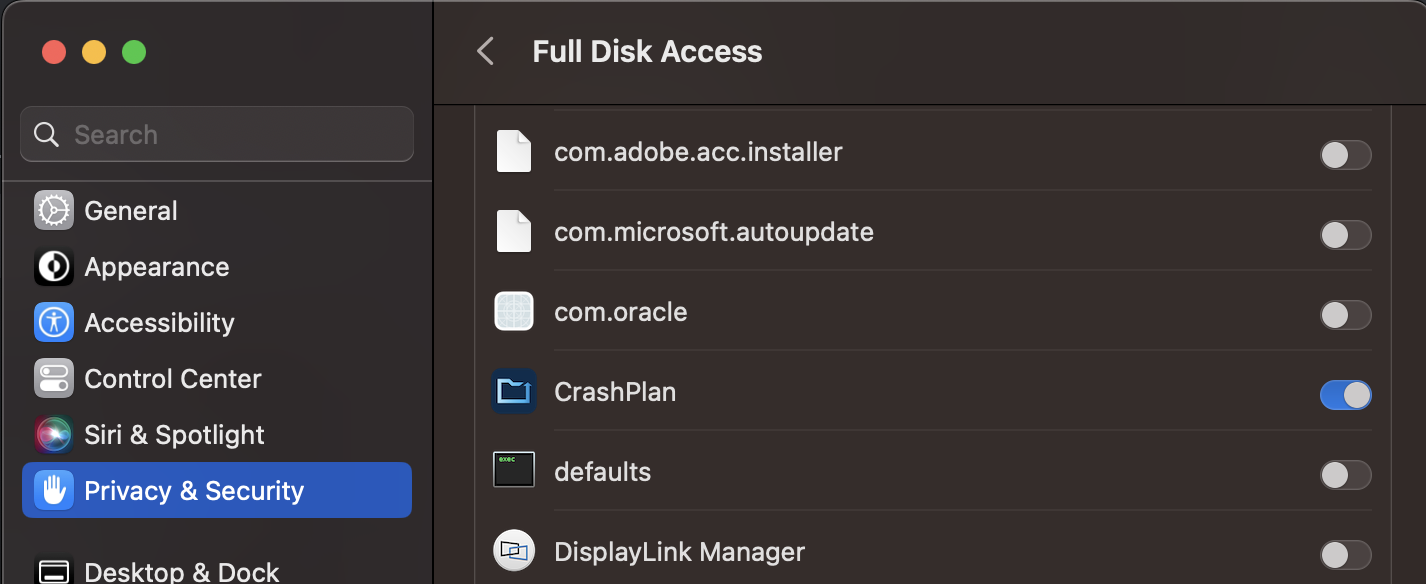Screen dimensions: 1426x584
Task: Select the Siri & Spotlight icon
Action: point(54,434)
